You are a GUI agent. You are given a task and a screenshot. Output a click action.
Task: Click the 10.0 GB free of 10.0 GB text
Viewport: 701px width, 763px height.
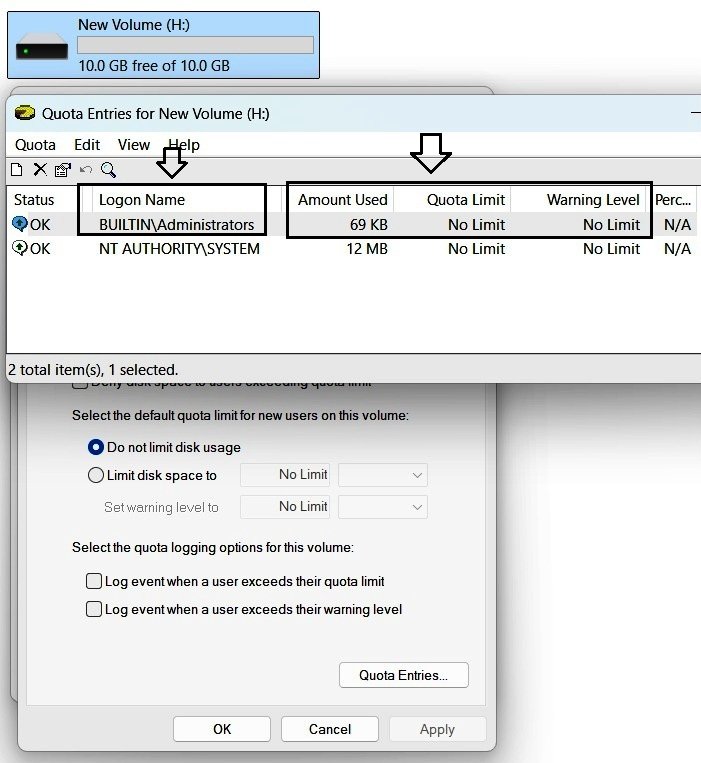pos(154,66)
